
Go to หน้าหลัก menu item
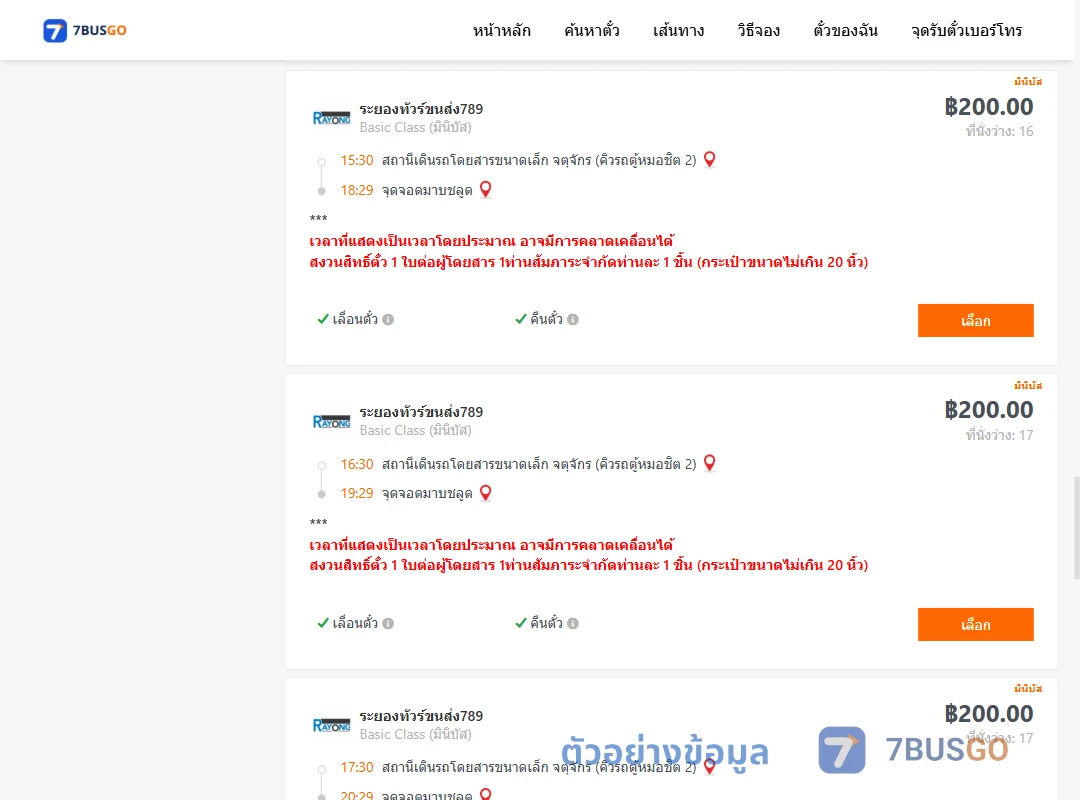click(501, 30)
